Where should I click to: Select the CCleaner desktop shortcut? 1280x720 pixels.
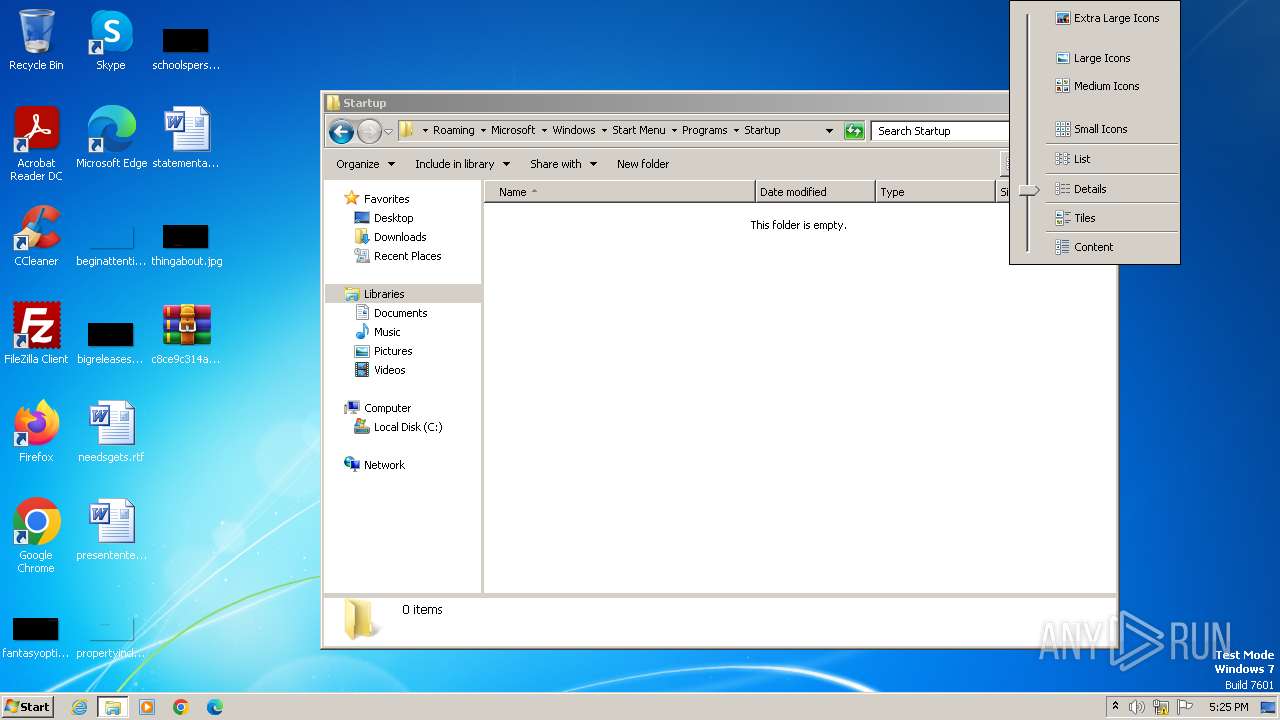[x=36, y=236]
